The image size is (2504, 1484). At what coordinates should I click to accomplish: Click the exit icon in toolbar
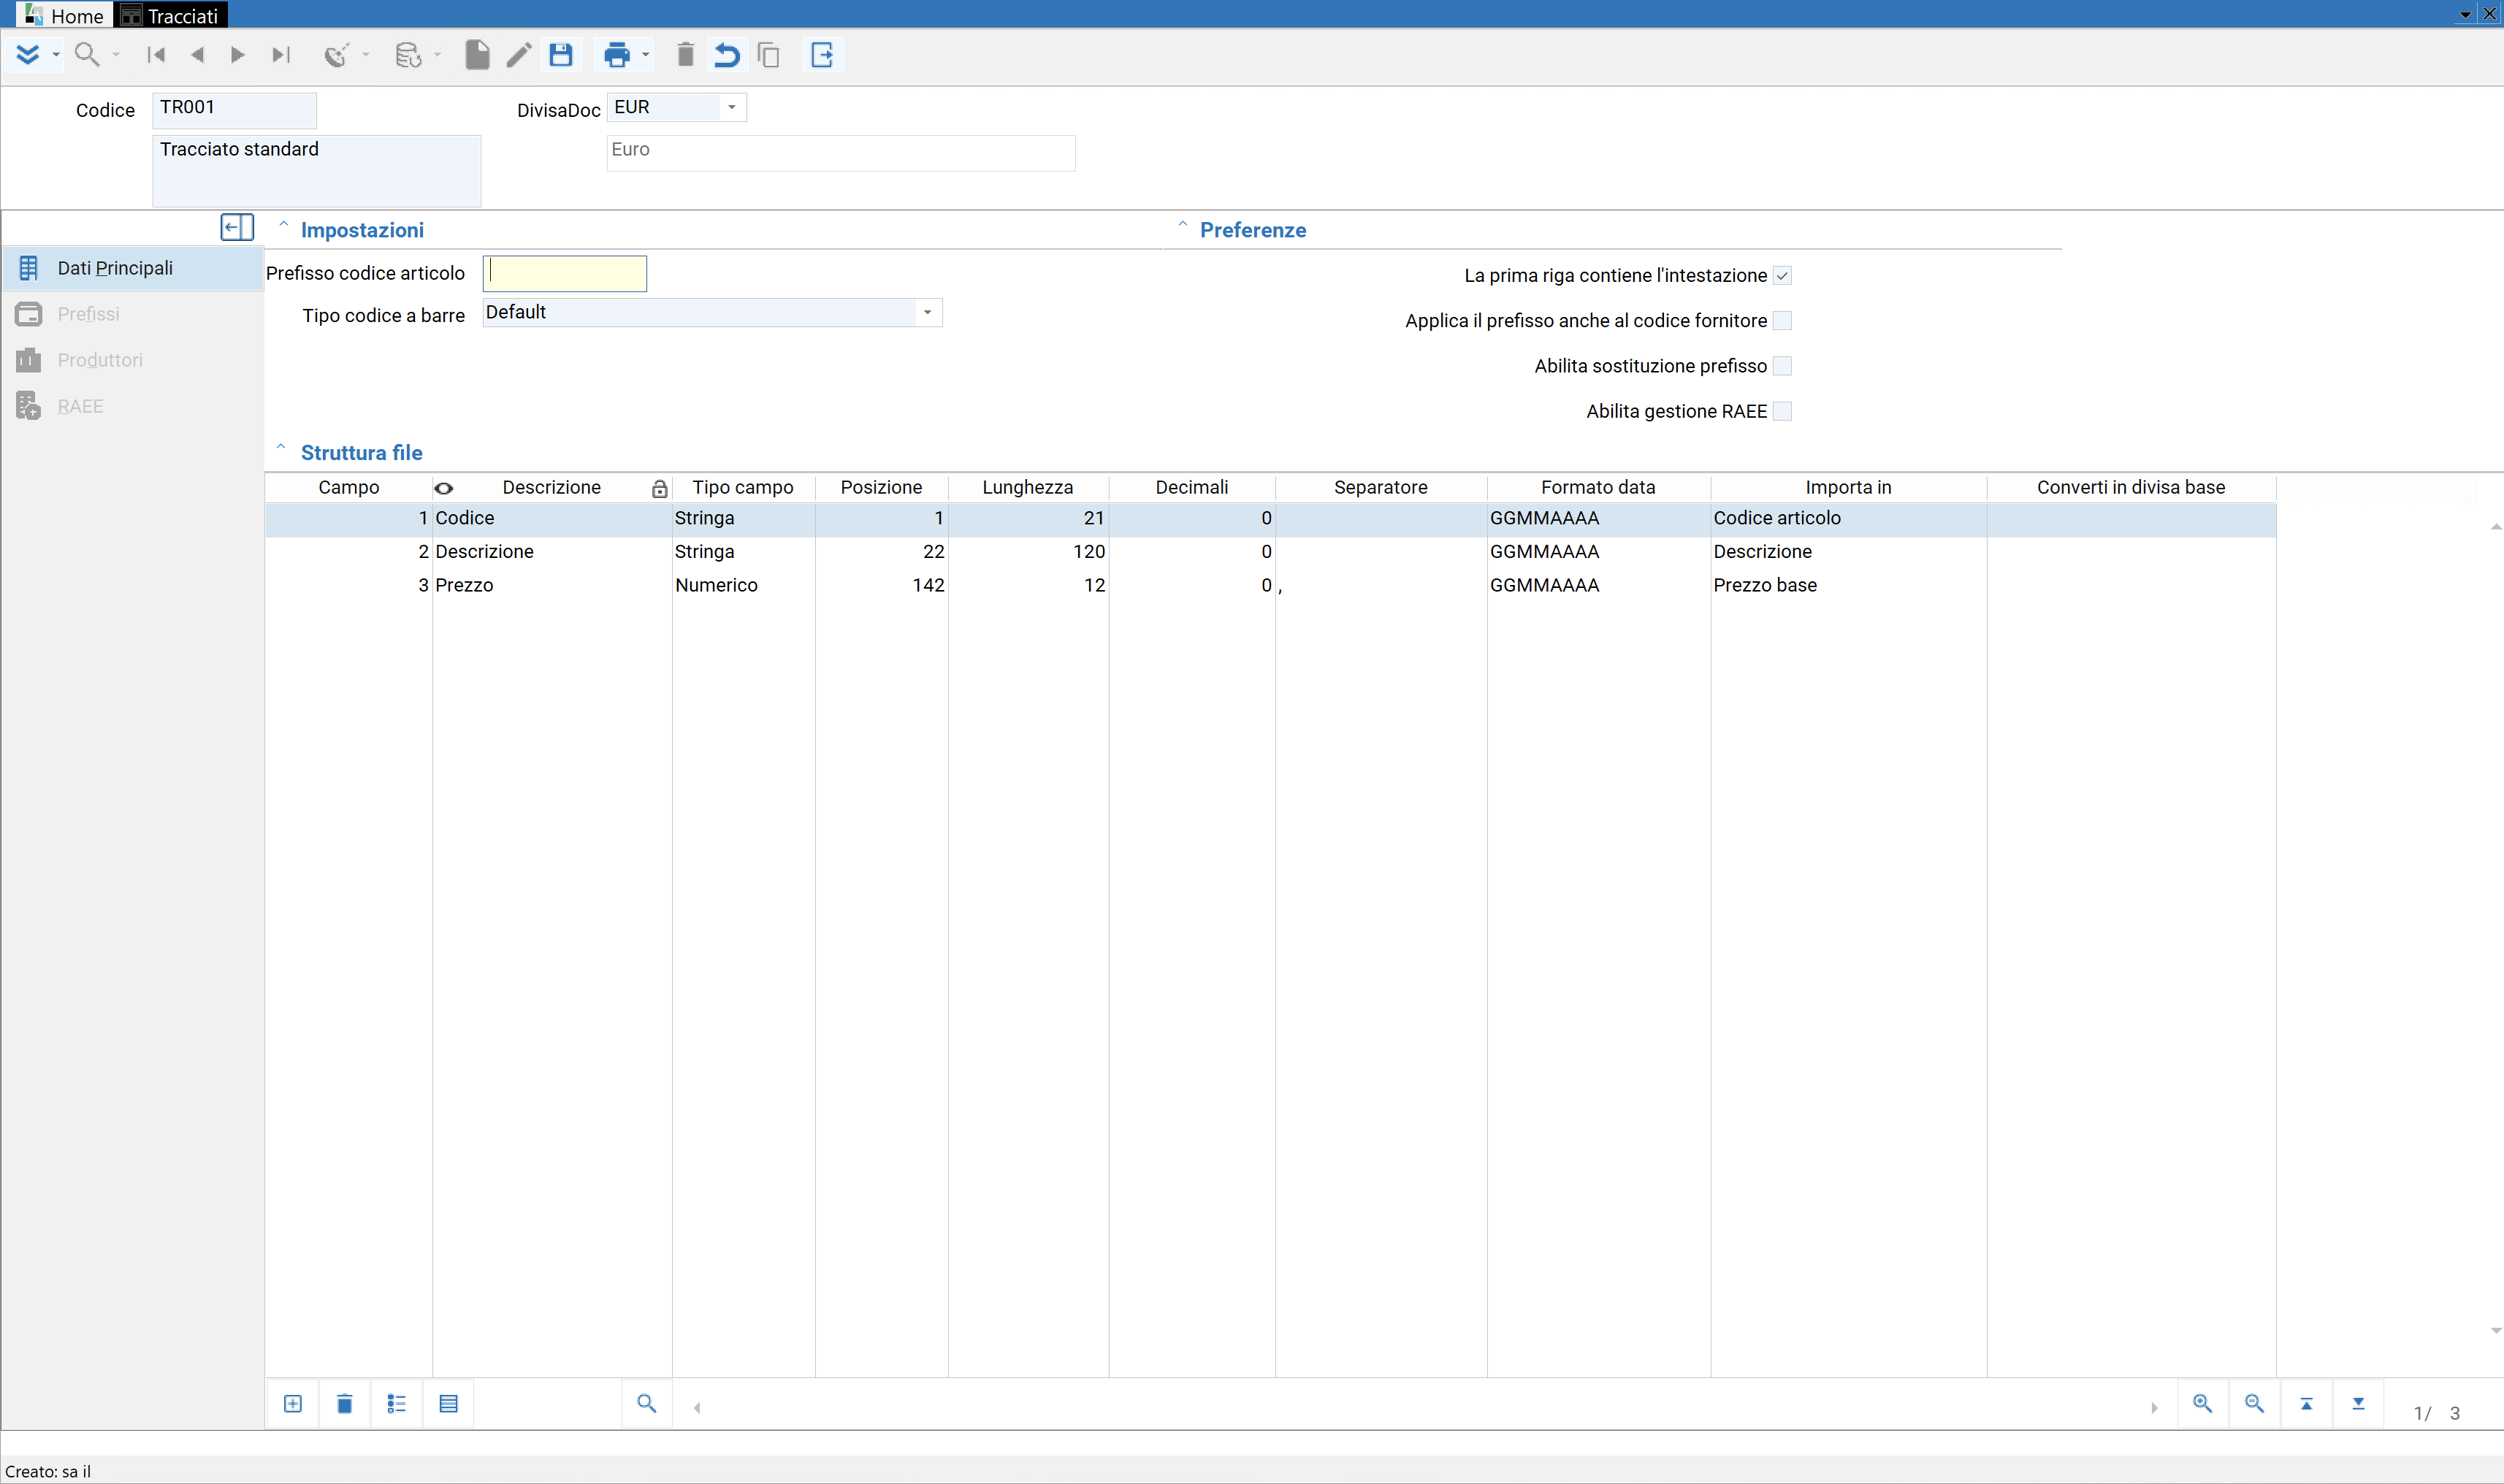[x=822, y=55]
